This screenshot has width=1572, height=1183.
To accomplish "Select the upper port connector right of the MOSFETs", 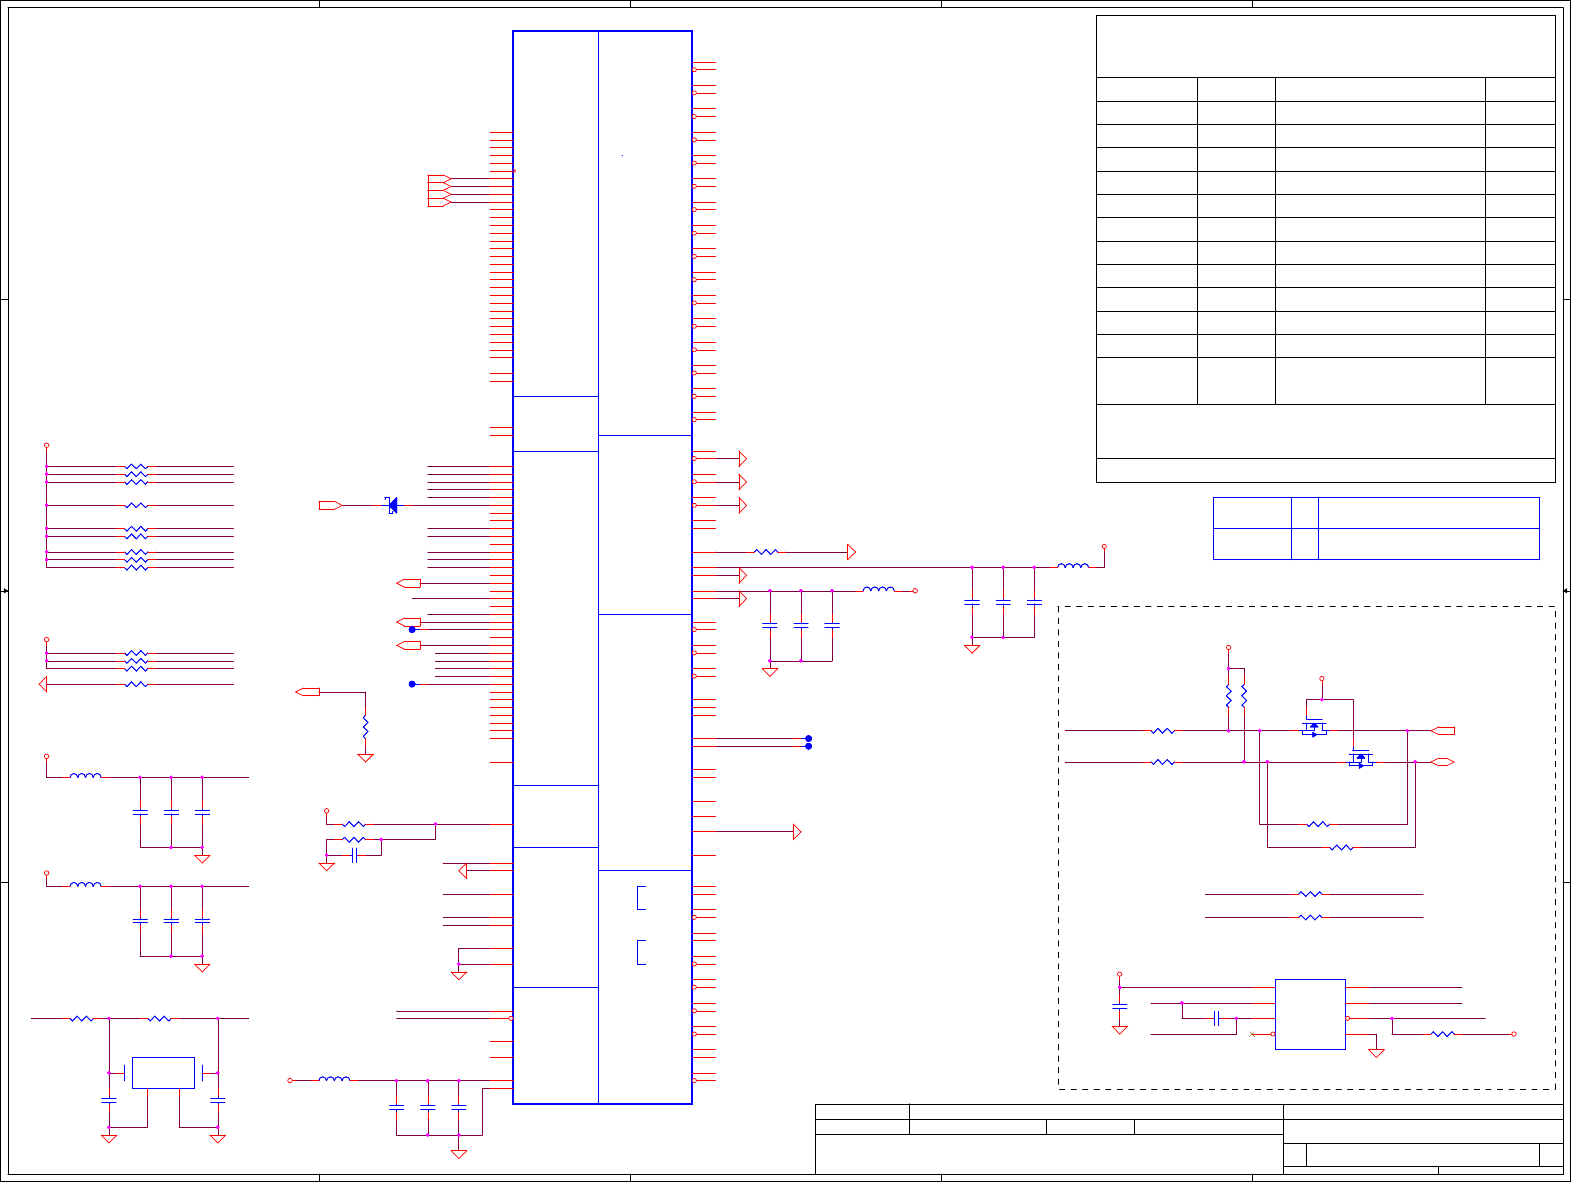I will 1444,731.
